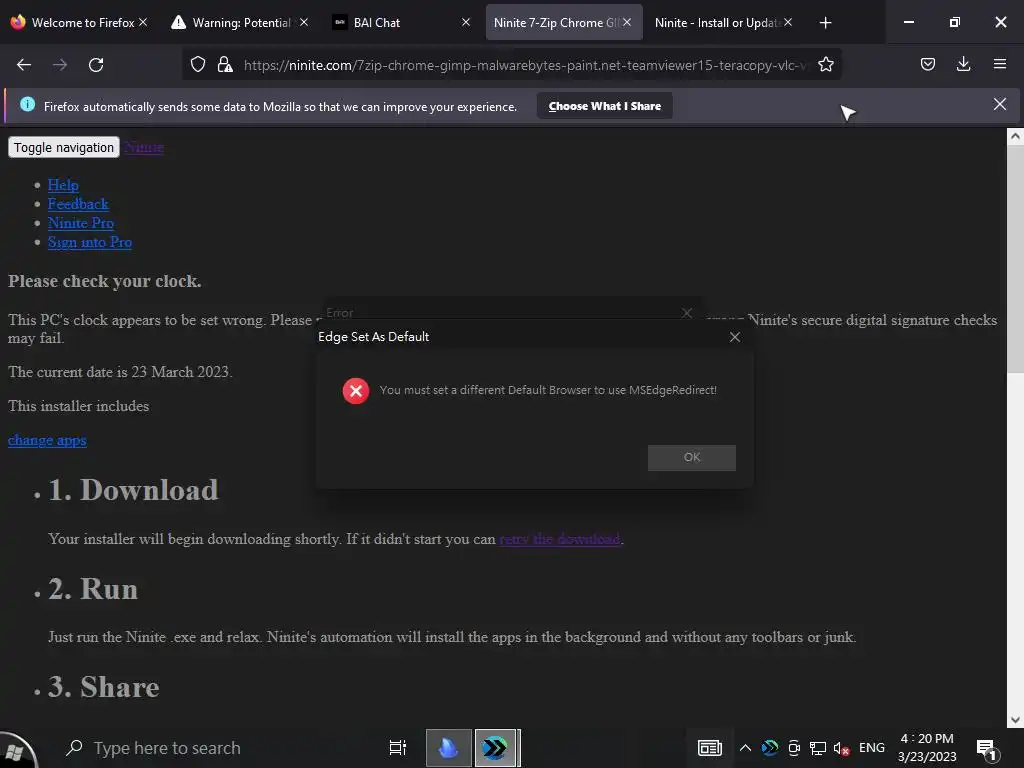
Task: Click the ENG language indicator
Action: tap(871, 748)
